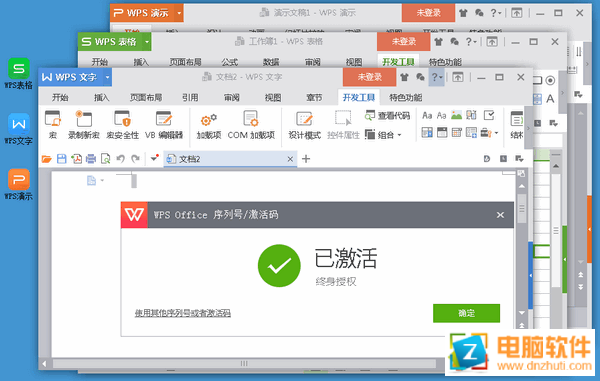Image resolution: width=600 pixels, height=381 pixels.
Task: Open COM 加载项 dialog
Action: 251,124
